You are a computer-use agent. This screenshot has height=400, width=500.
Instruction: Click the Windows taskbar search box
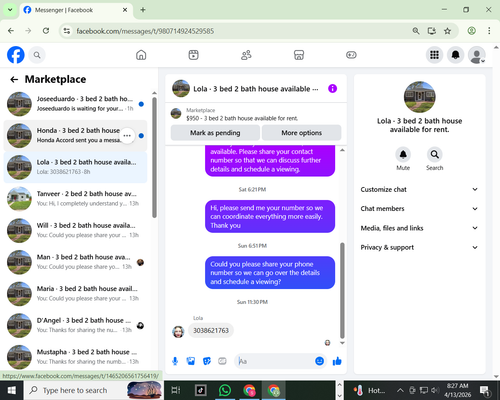click(x=94, y=390)
